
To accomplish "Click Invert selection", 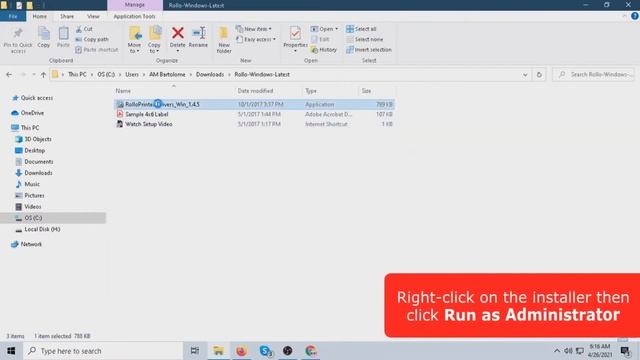I will click(369, 49).
